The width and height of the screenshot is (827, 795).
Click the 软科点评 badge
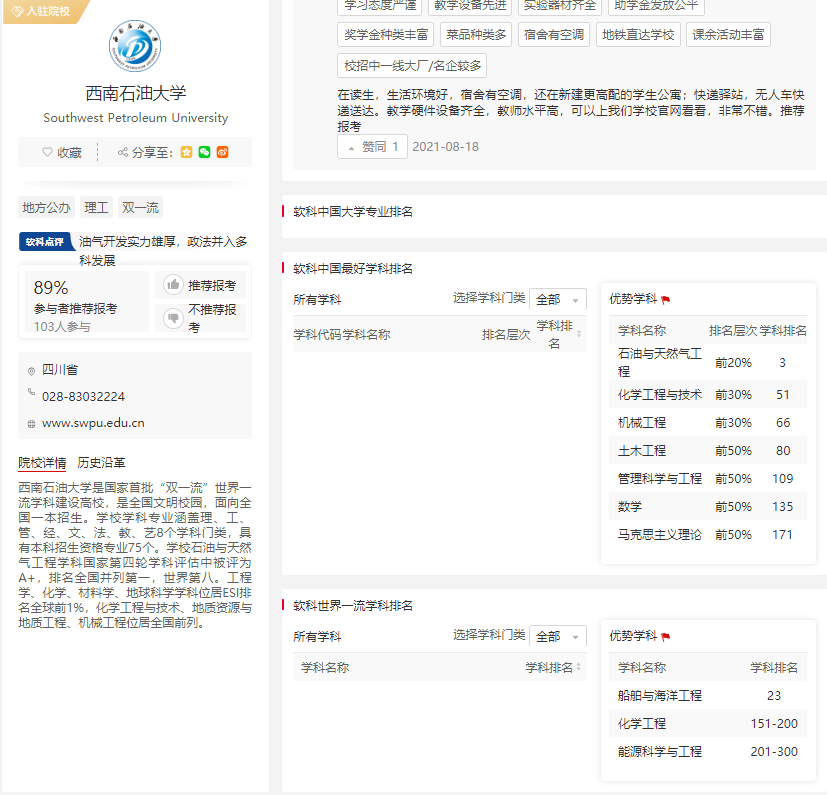tap(45, 242)
